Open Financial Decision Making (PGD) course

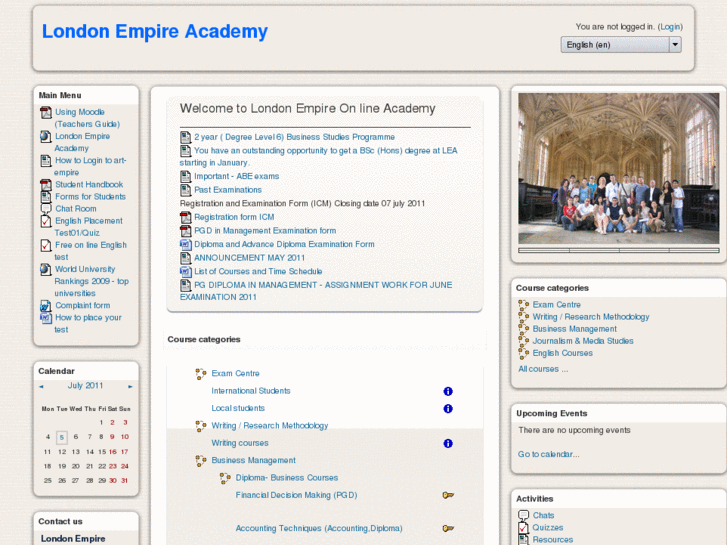(296, 495)
